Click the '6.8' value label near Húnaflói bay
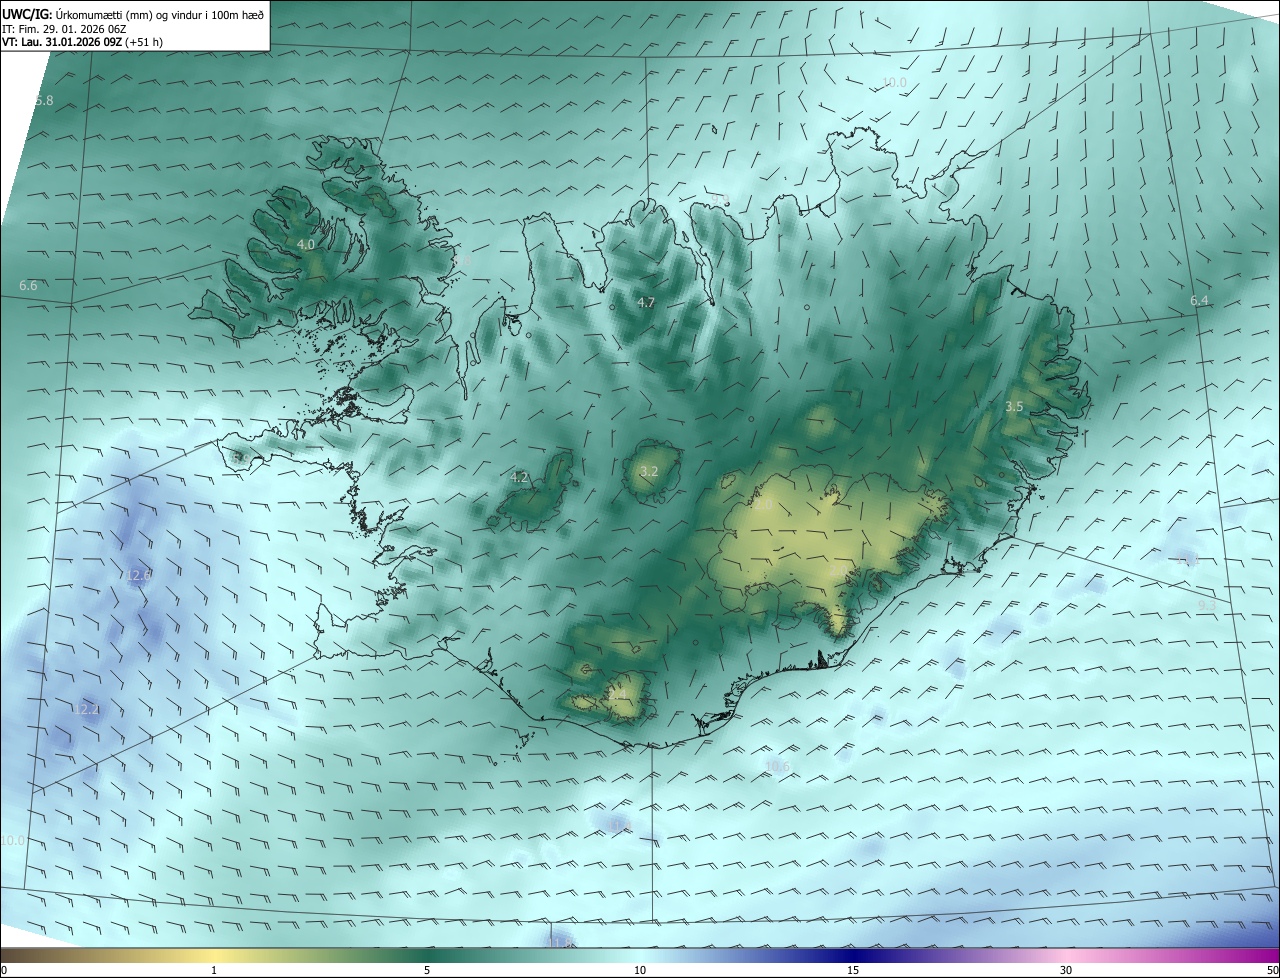 point(461,262)
